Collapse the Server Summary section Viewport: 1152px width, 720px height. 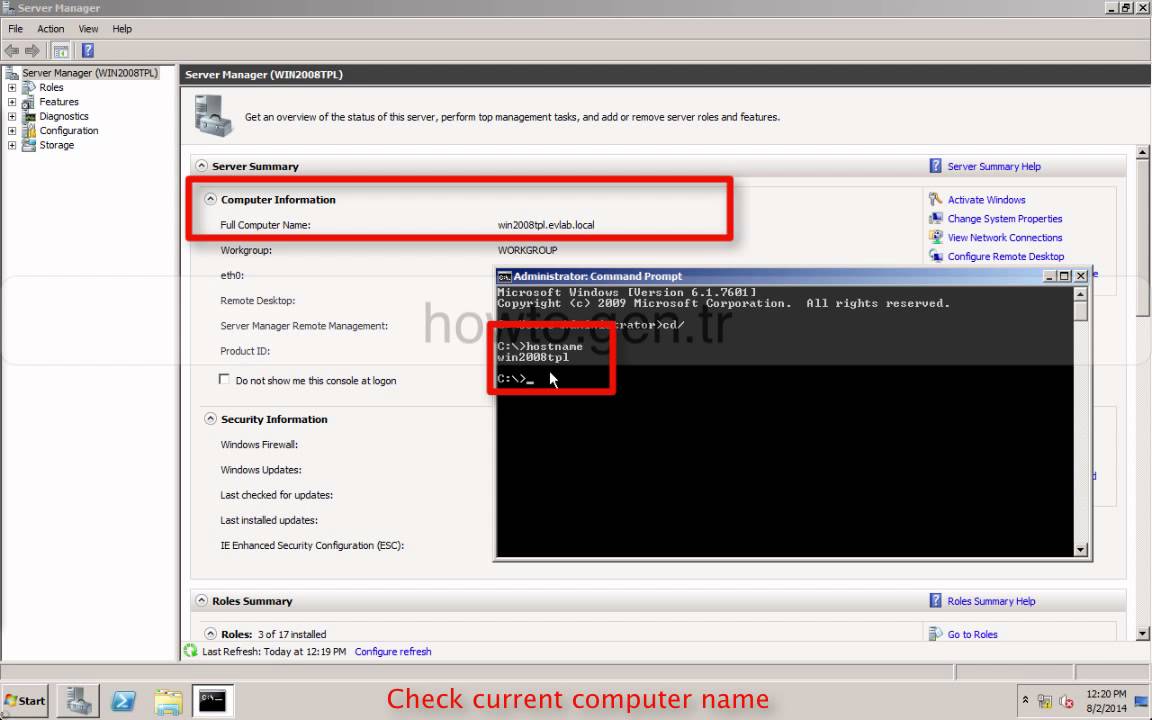(201, 166)
